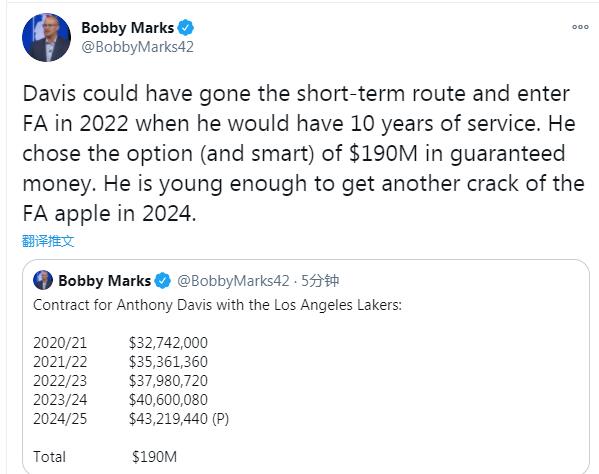Open the @BobbyMarks42 handle under the main name
This screenshot has height=474, width=599.
tap(138, 47)
